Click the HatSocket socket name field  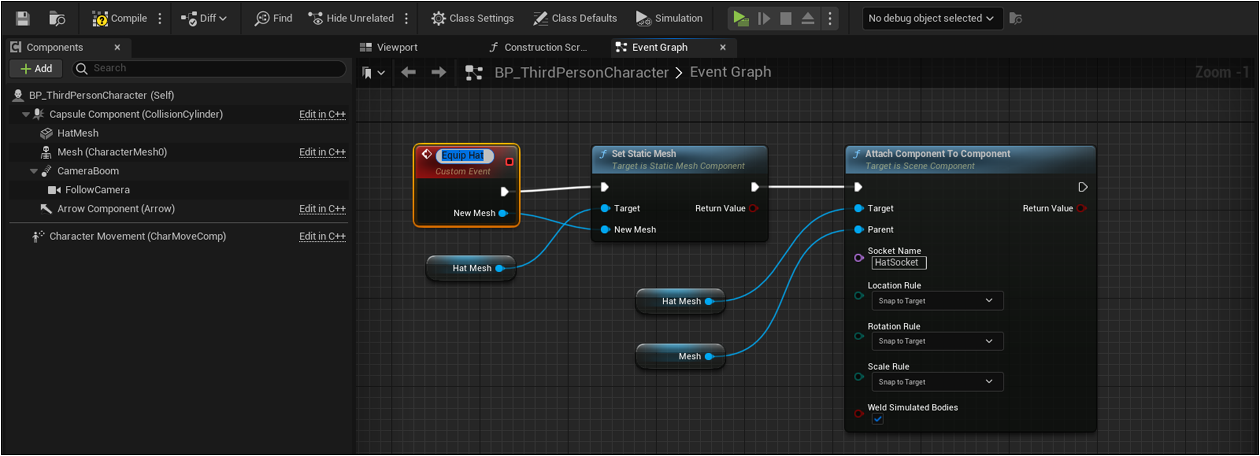(x=898, y=263)
